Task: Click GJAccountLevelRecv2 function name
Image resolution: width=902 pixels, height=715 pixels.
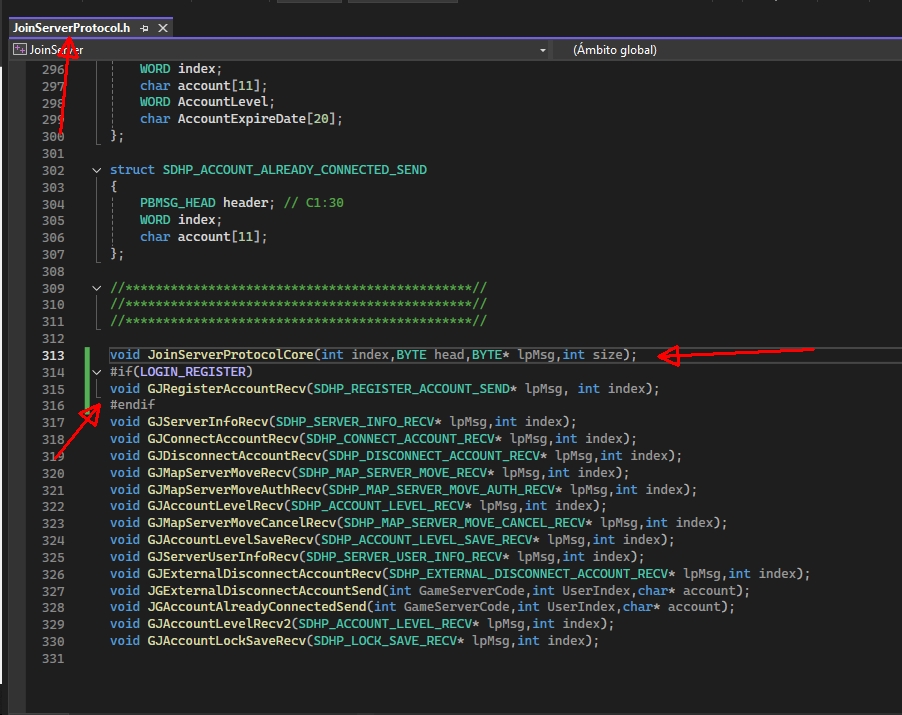Action: (x=219, y=624)
